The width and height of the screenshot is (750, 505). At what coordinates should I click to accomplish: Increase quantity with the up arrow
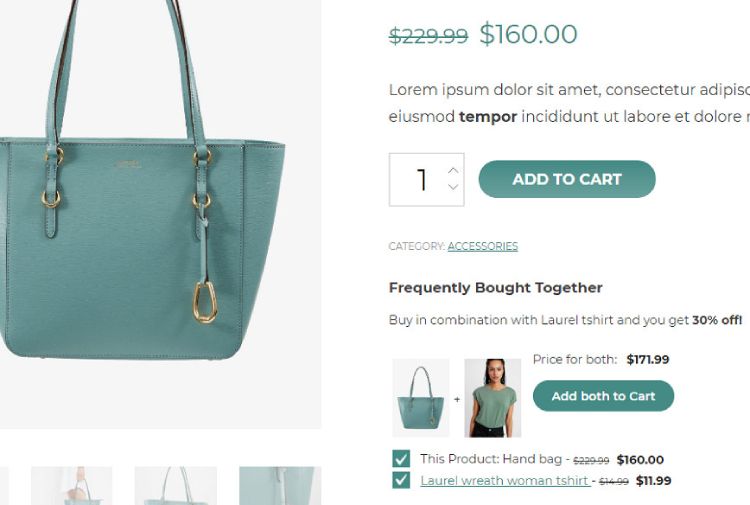point(453,170)
